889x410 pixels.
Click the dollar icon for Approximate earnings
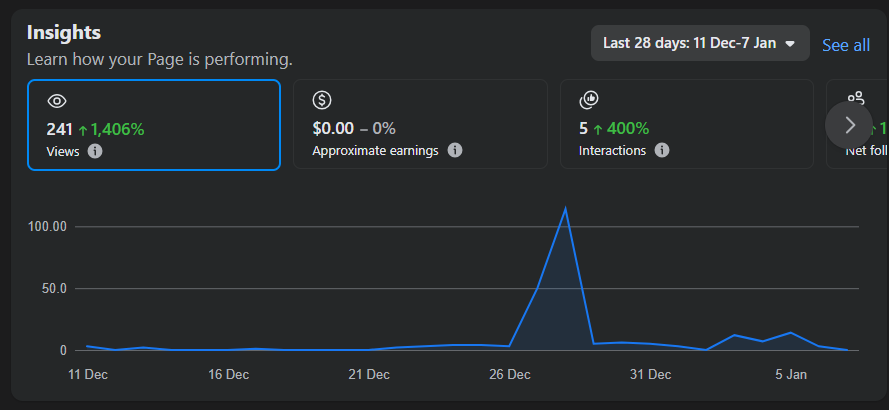click(x=322, y=100)
